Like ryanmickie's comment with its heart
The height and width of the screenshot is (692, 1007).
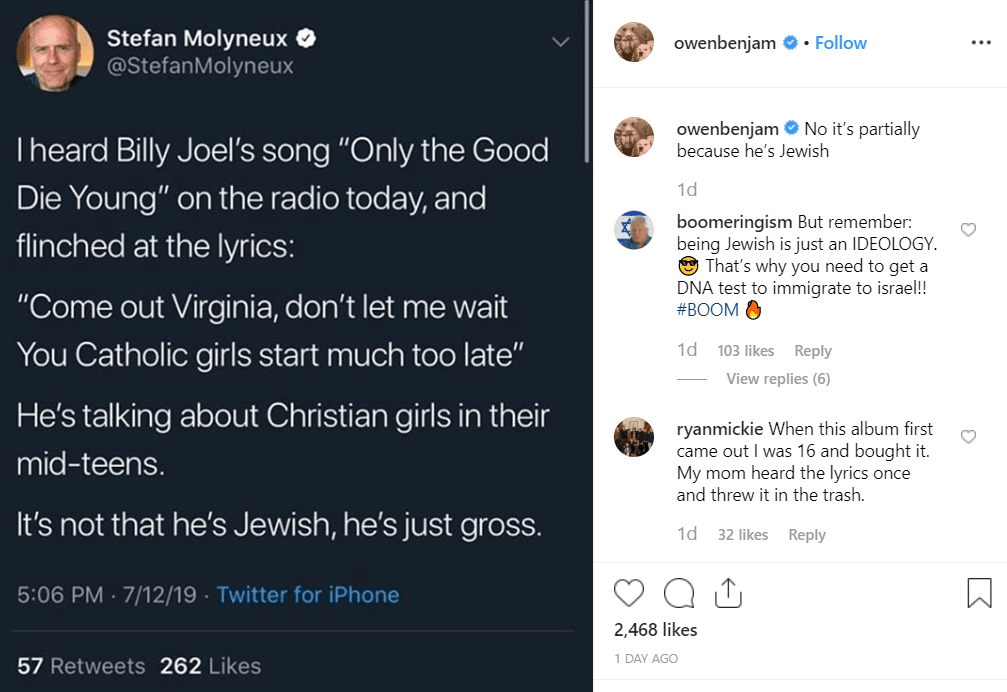pyautogui.click(x=968, y=437)
